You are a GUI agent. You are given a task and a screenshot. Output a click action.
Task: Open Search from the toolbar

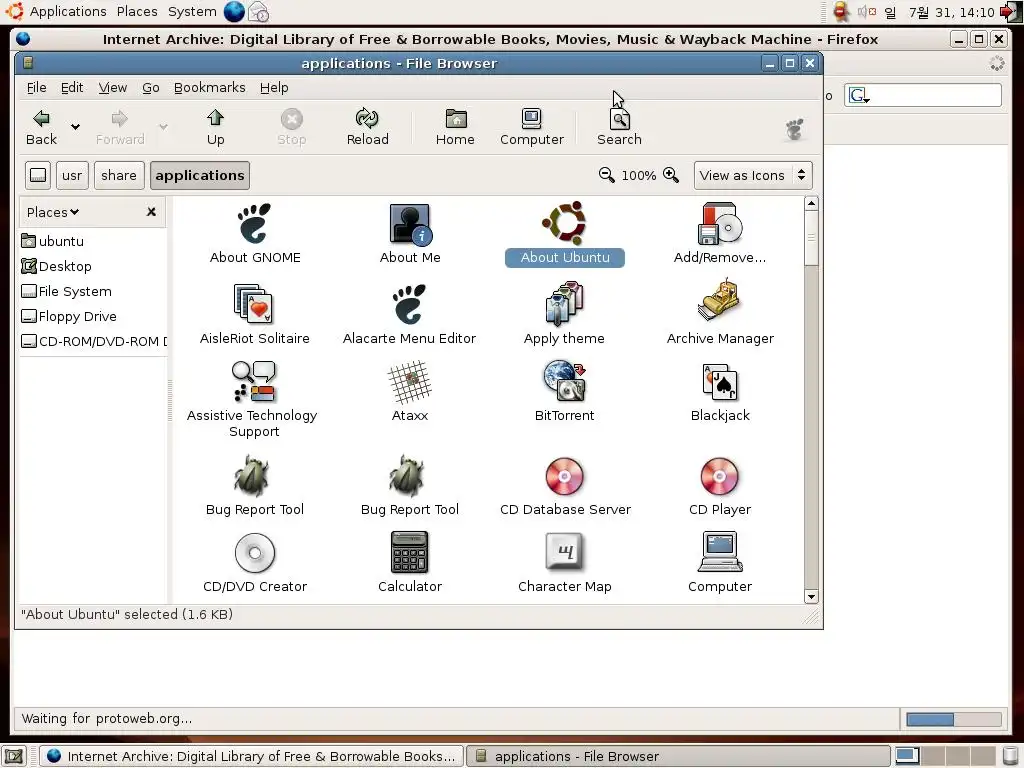[619, 127]
